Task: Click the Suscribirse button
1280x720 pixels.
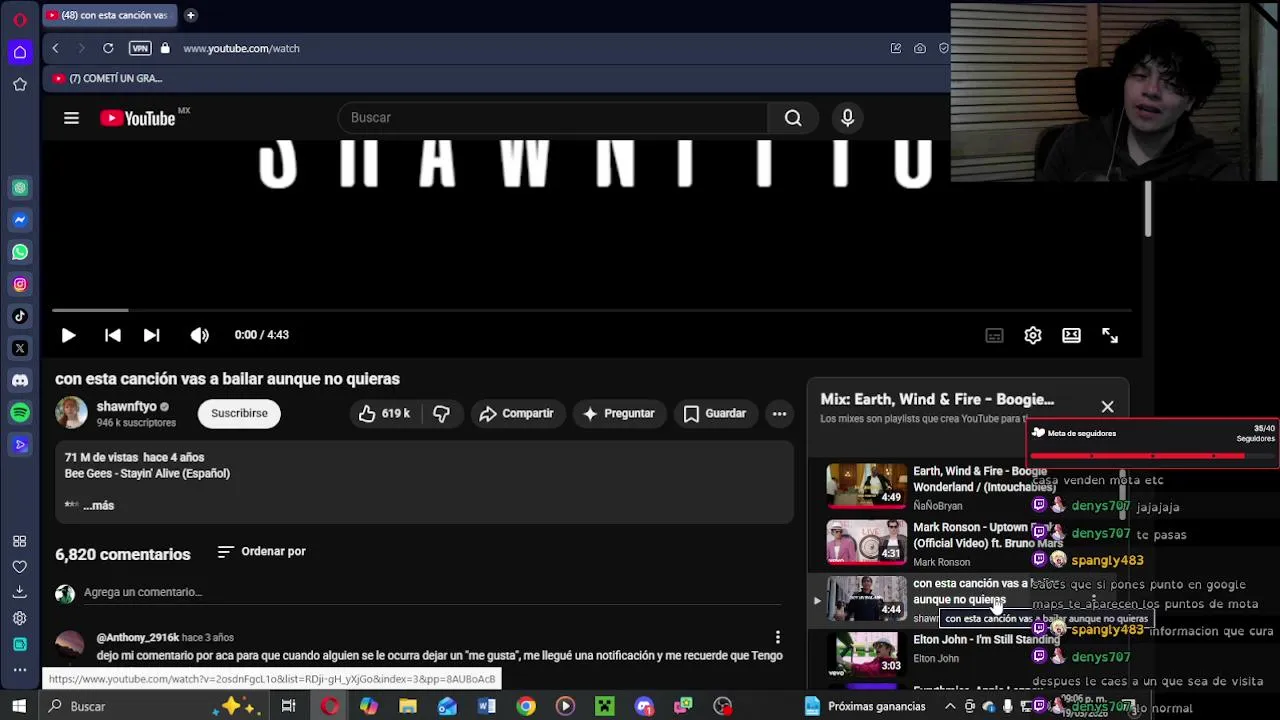Action: tap(239, 413)
